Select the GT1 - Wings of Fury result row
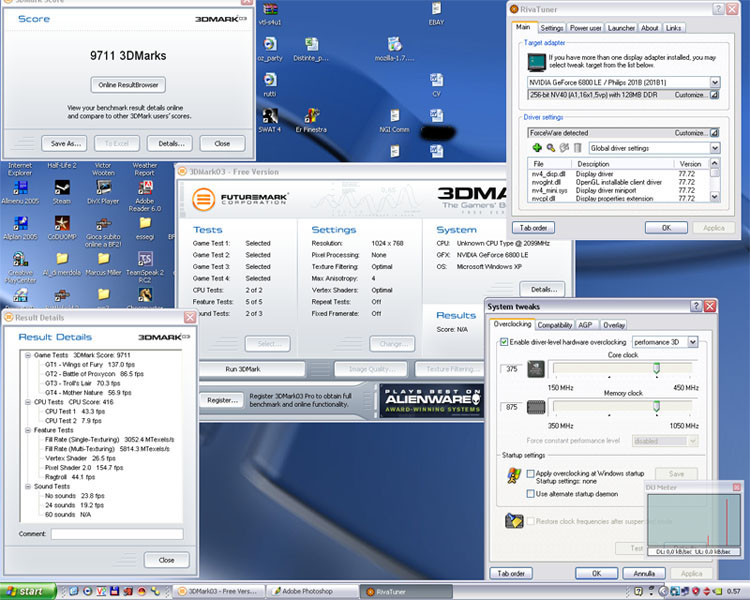750x600 pixels. 90,365
